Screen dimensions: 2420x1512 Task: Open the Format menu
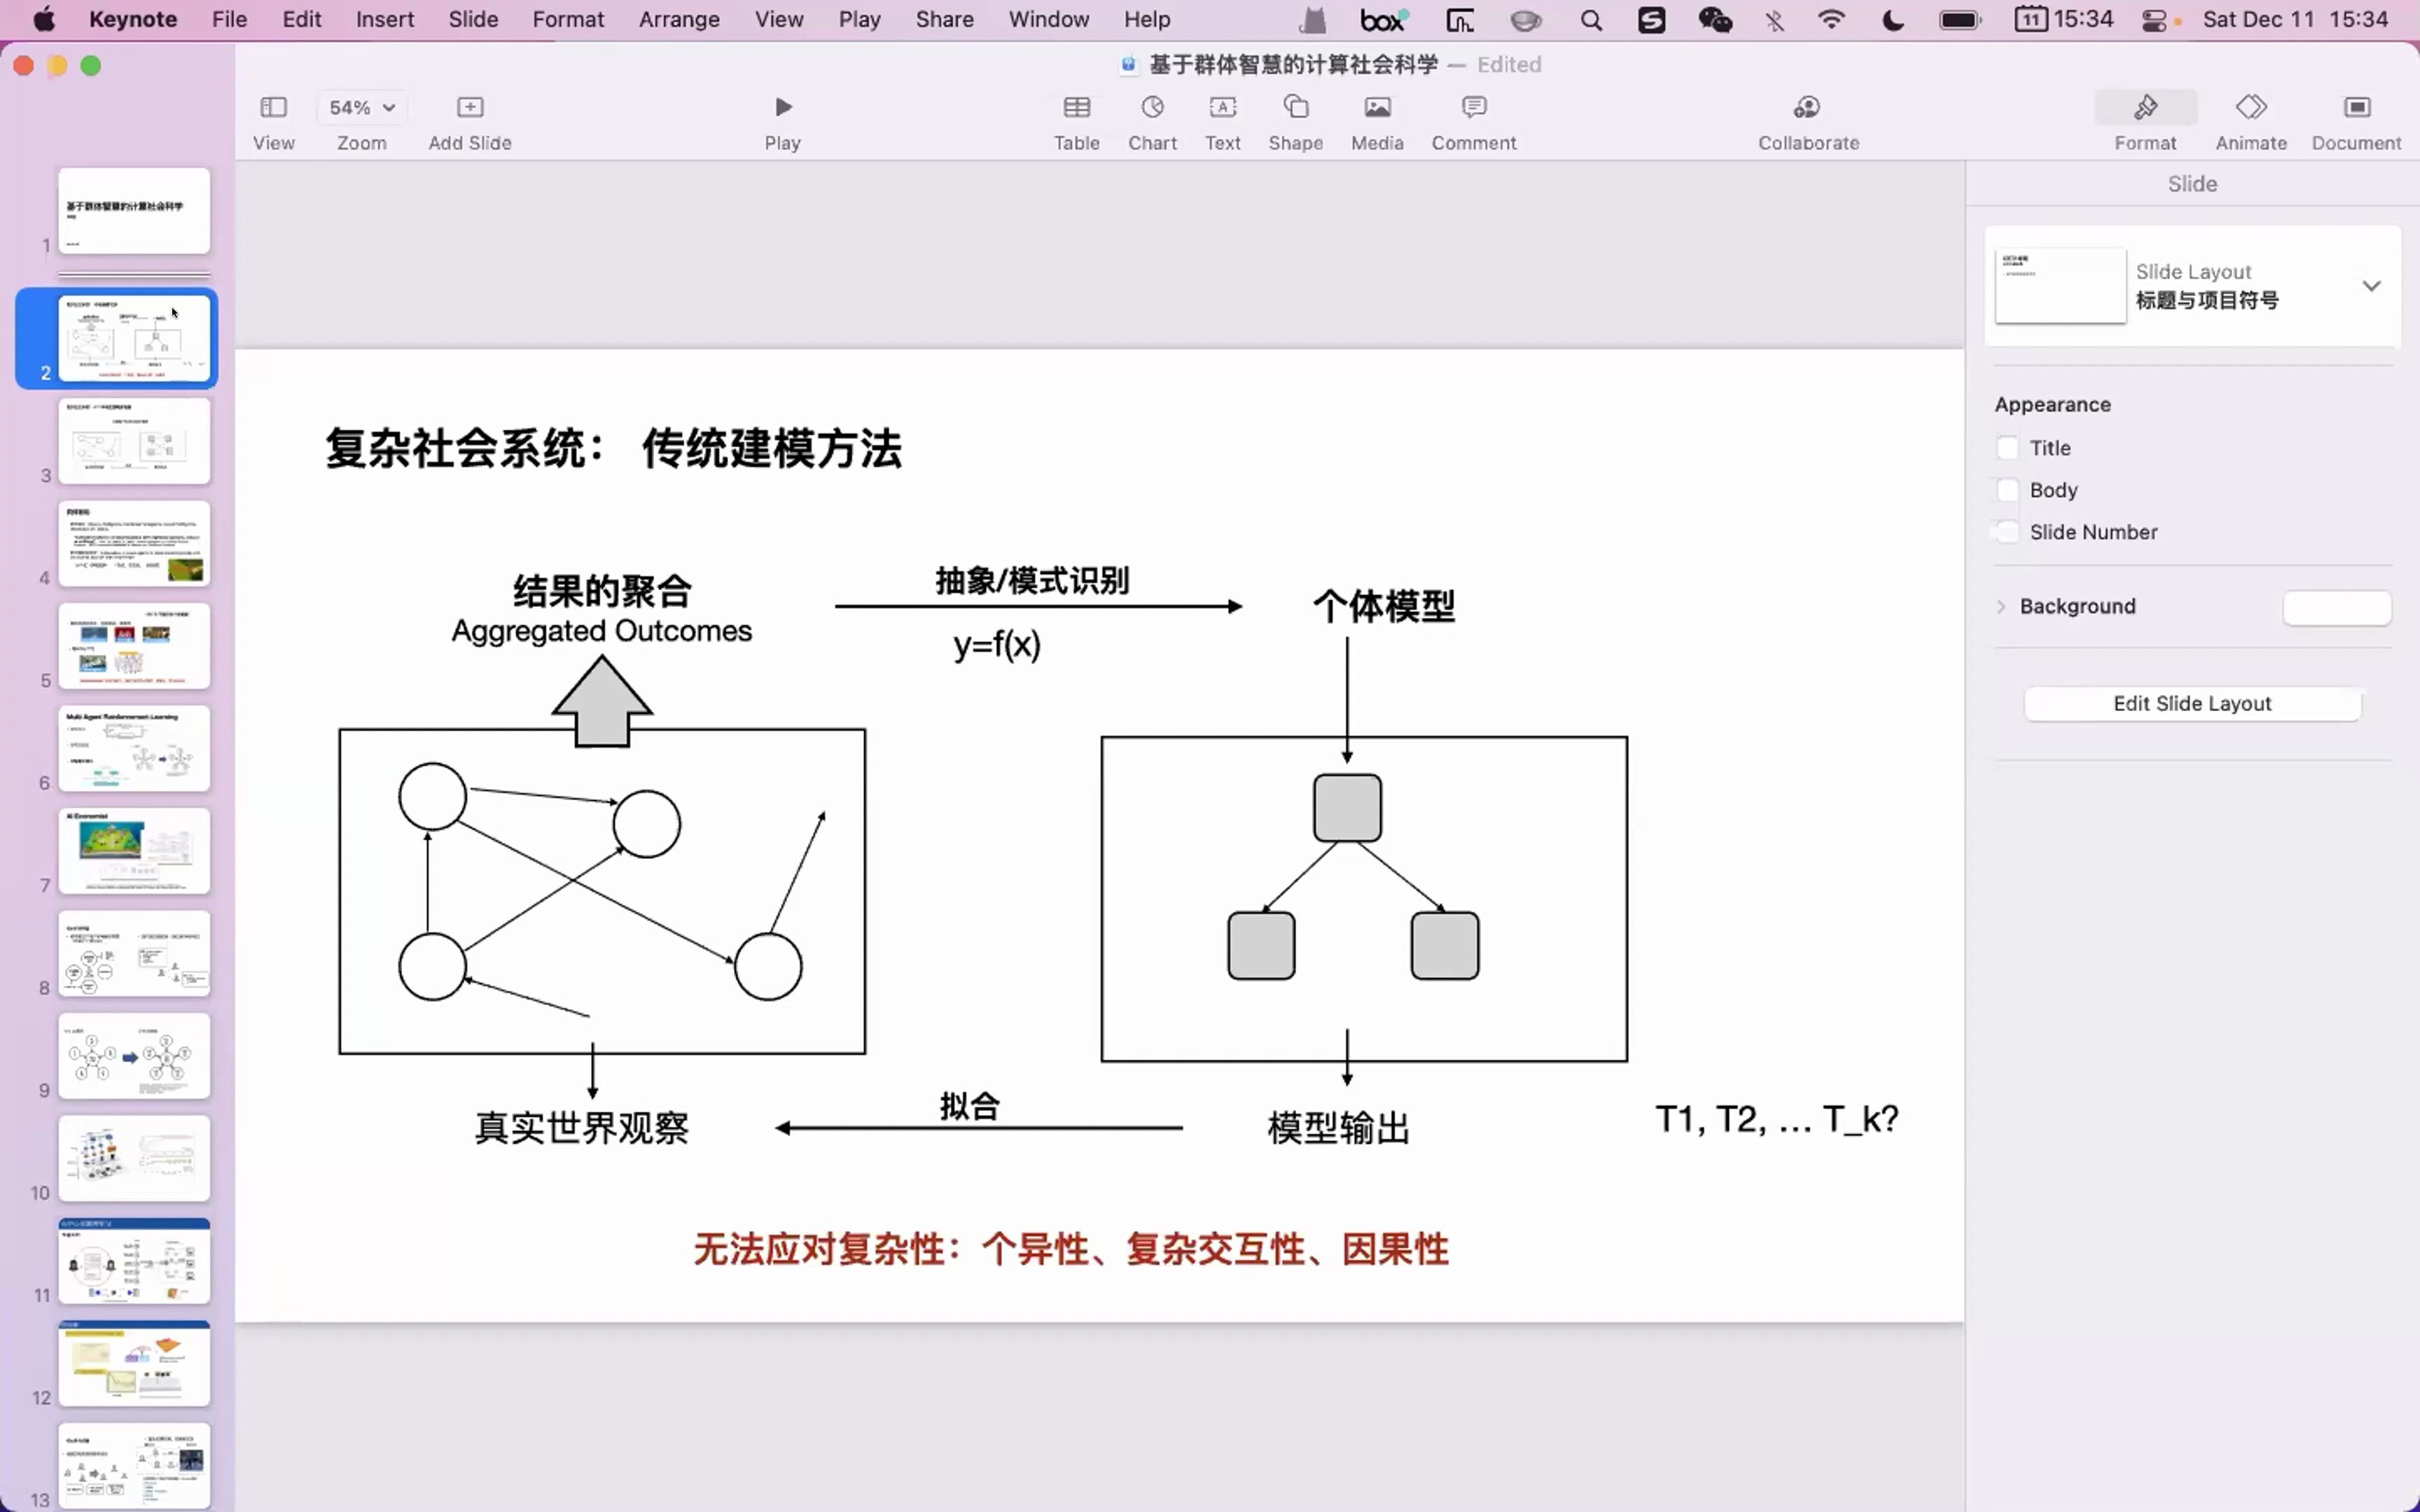(566, 19)
